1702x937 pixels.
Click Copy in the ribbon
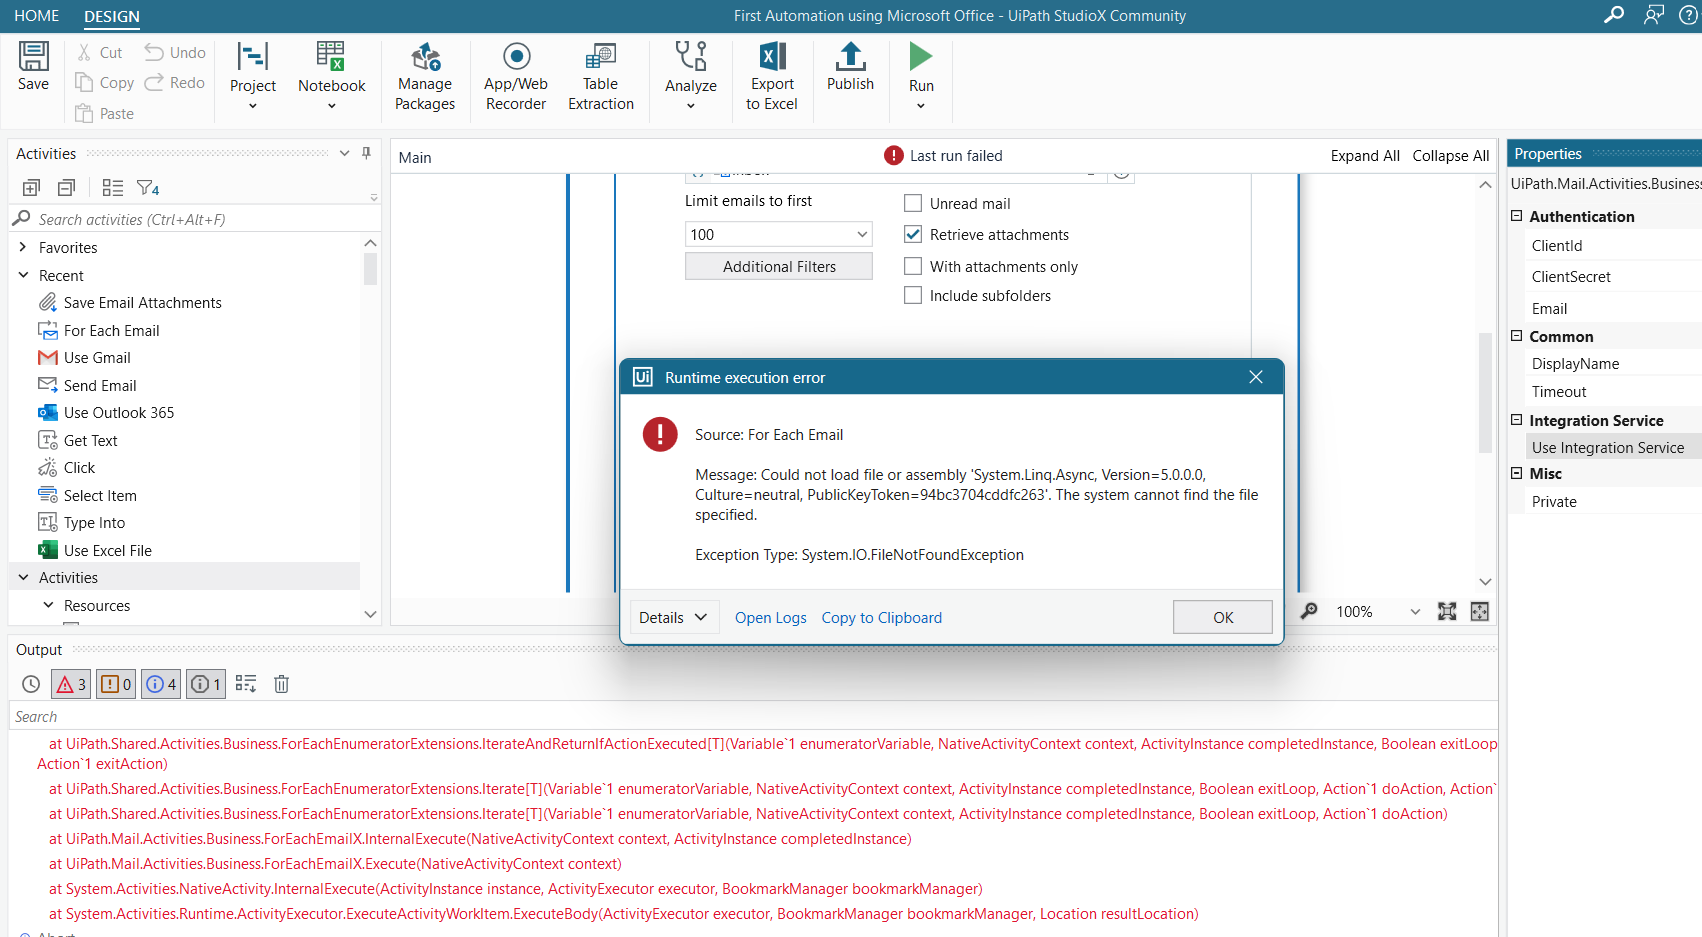tap(105, 82)
